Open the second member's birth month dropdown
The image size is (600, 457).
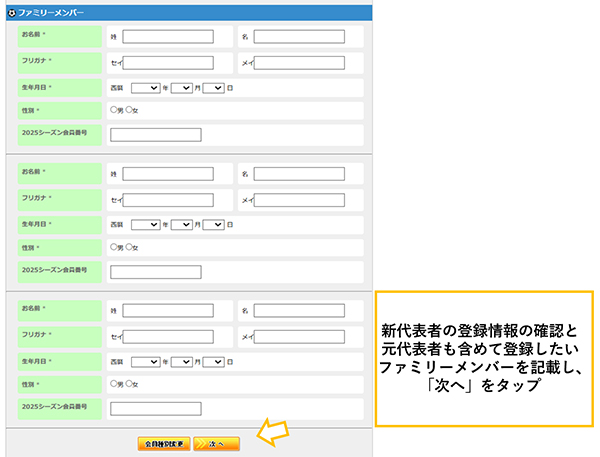181,224
